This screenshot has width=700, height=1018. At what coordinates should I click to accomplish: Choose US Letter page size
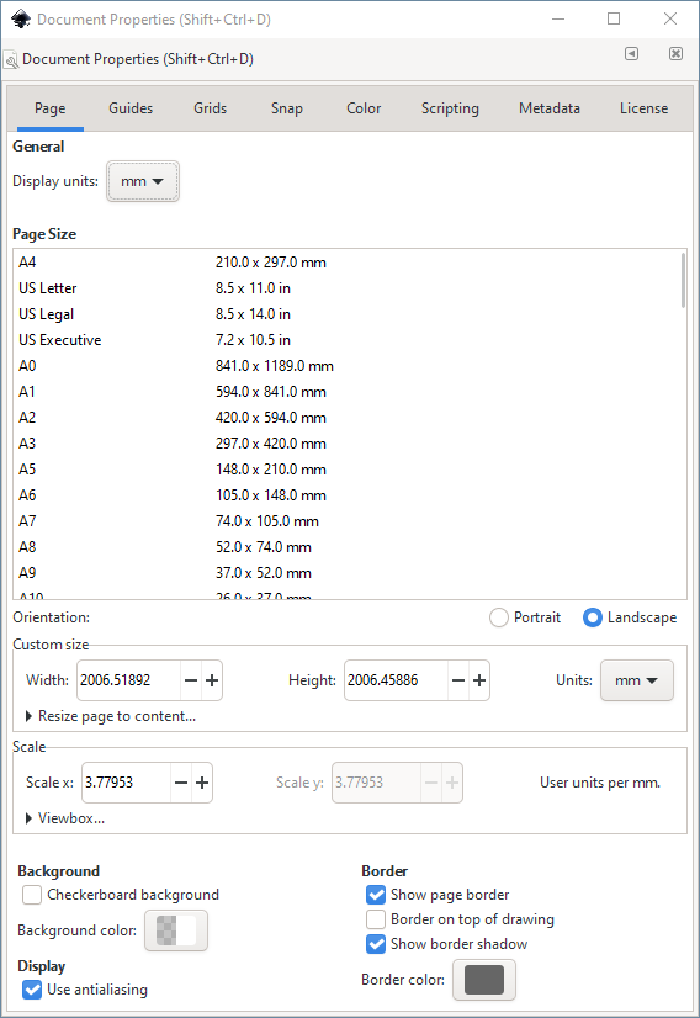[x=347, y=288]
